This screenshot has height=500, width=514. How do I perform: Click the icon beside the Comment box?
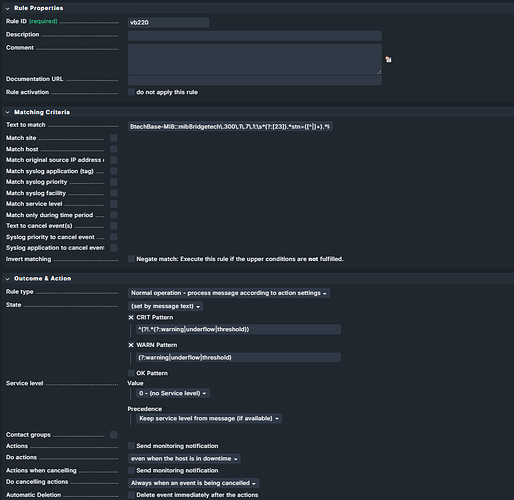(x=388, y=59)
